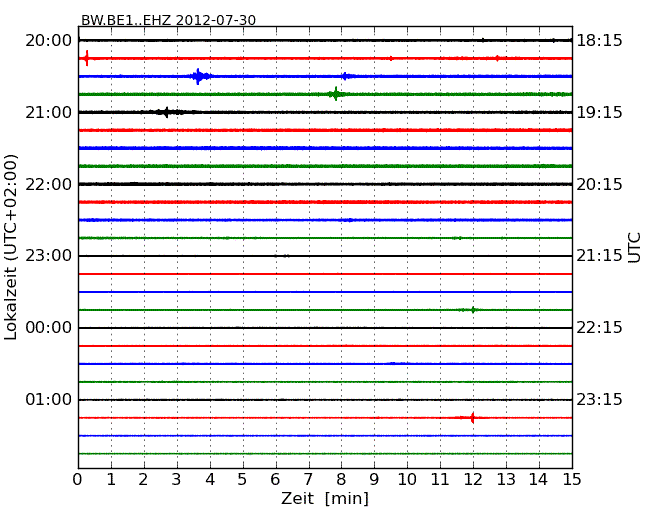Click the black event on the 21:00 trace
The image size is (650, 520).
point(167,112)
